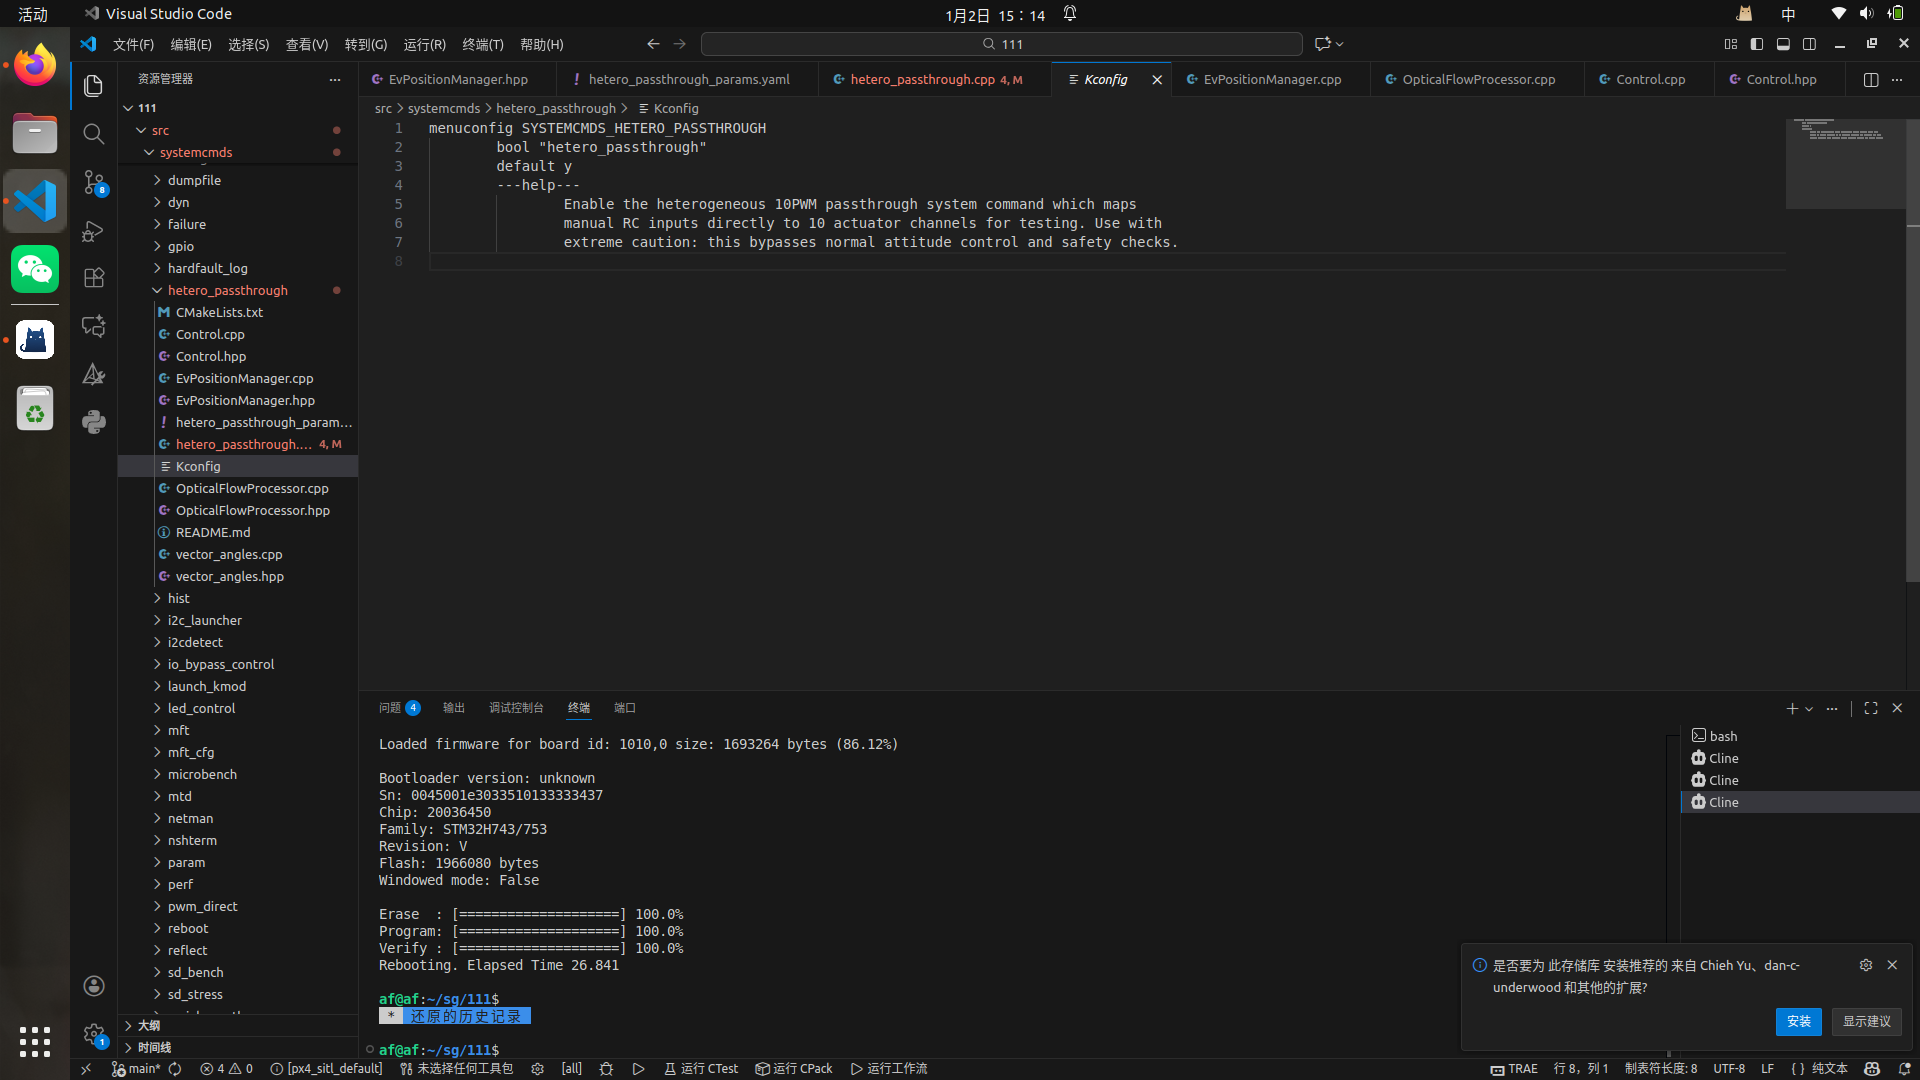
Task: Open the 终端(T) menu
Action: click(x=482, y=45)
